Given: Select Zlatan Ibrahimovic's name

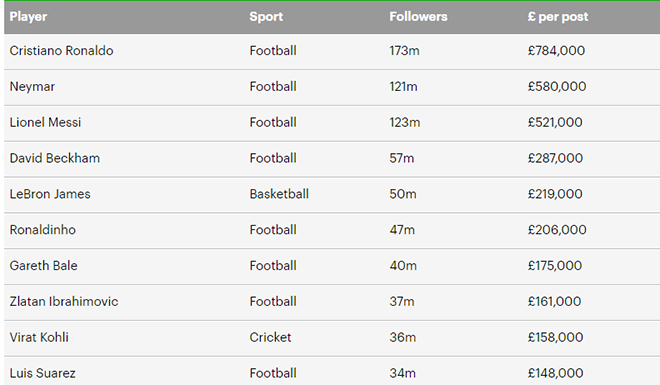Looking at the screenshot, I should (x=64, y=301).
